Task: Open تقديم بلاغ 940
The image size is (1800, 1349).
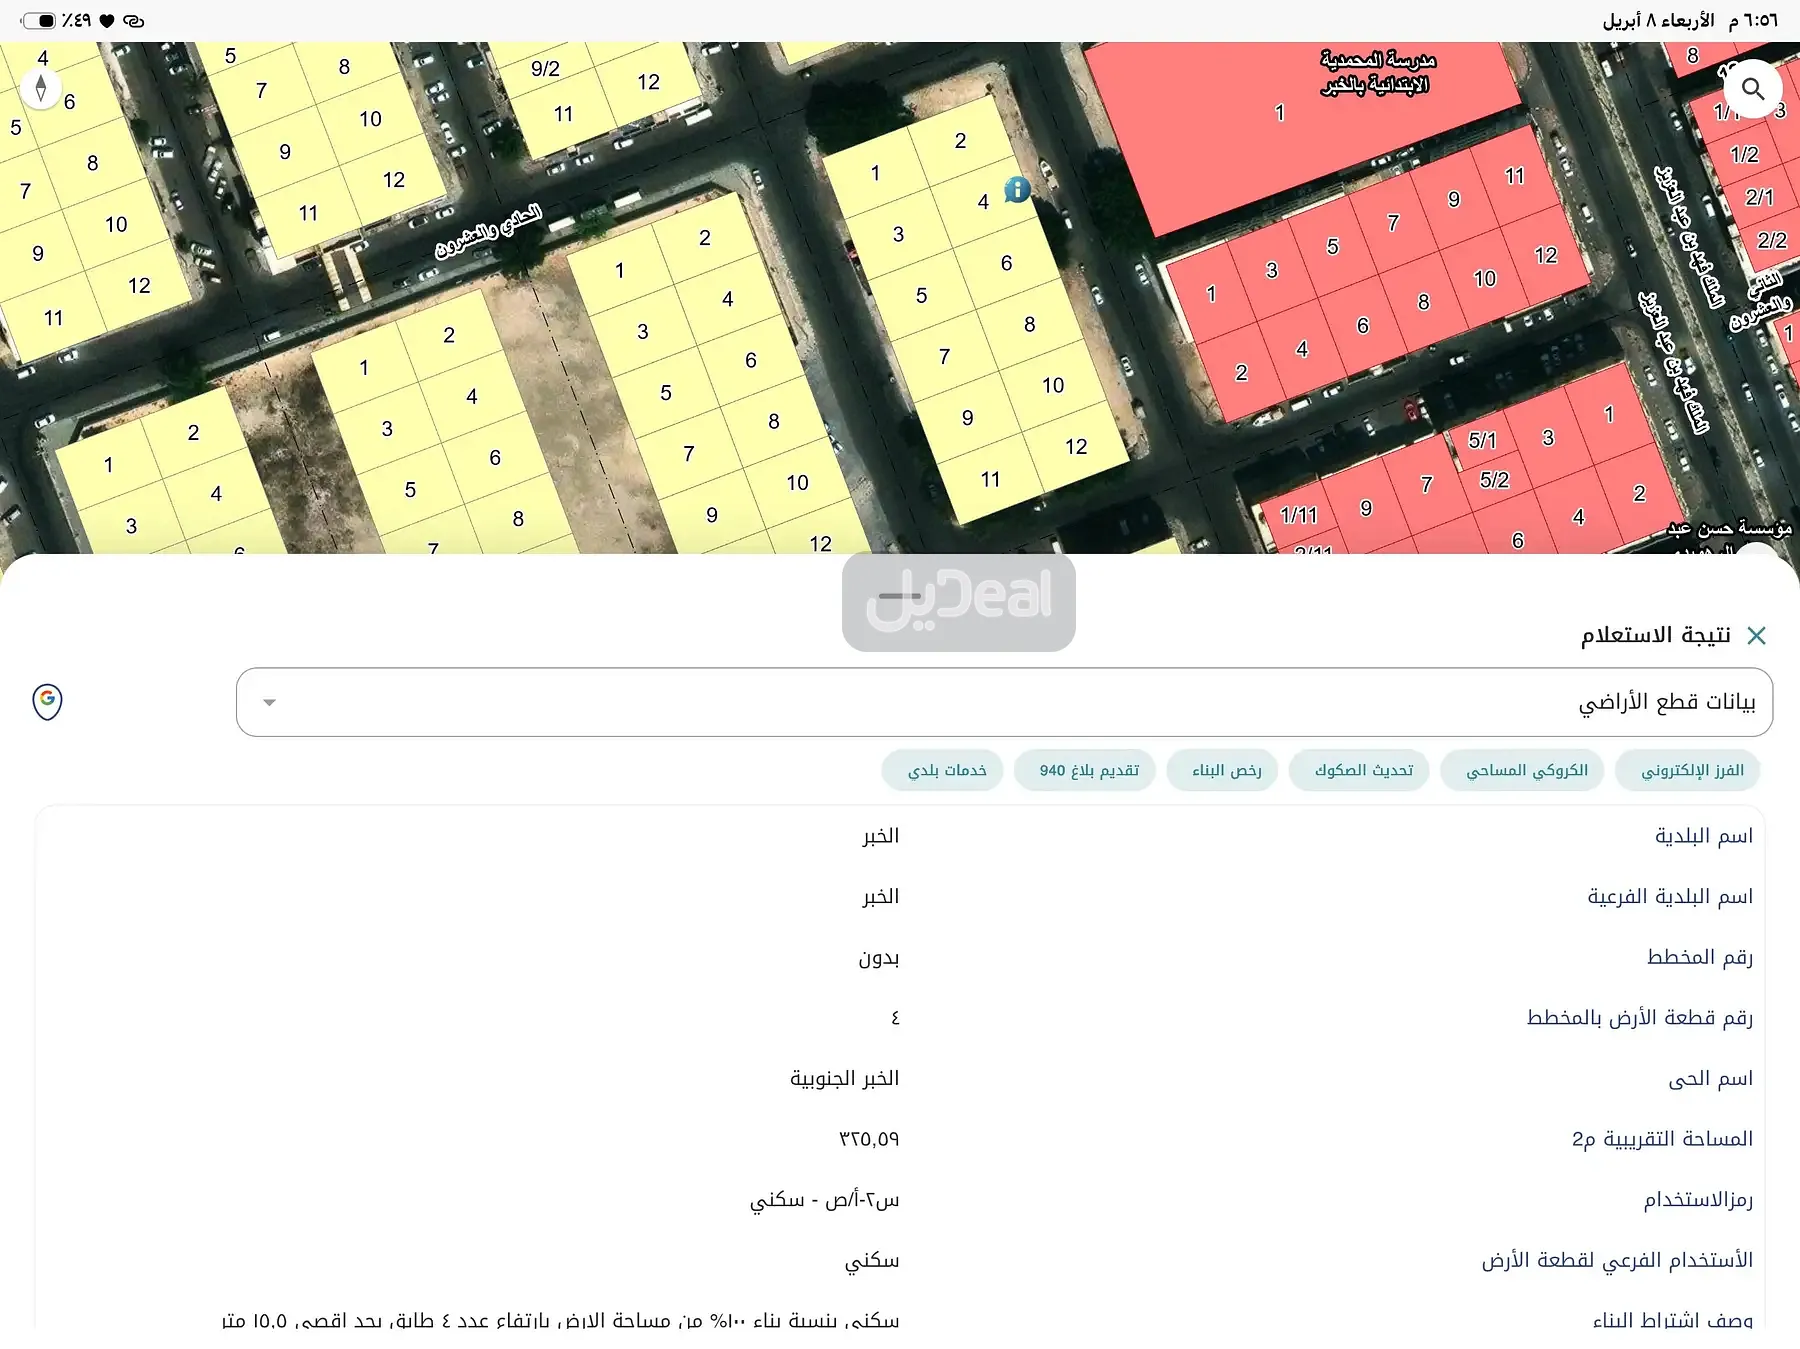Action: pyautogui.click(x=1084, y=770)
